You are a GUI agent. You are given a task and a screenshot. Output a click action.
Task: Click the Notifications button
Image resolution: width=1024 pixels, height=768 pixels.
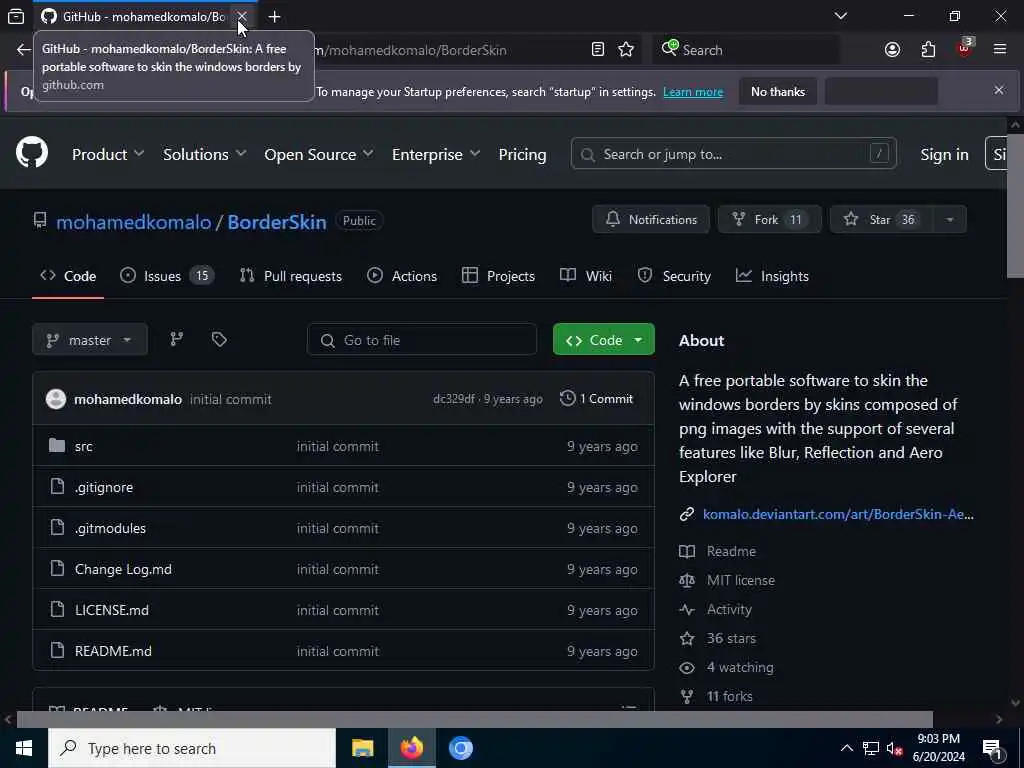651,219
